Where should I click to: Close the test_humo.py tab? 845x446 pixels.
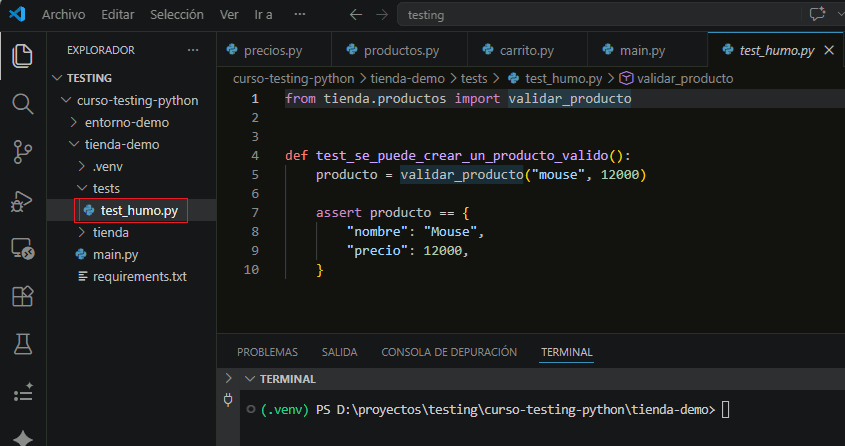829,50
